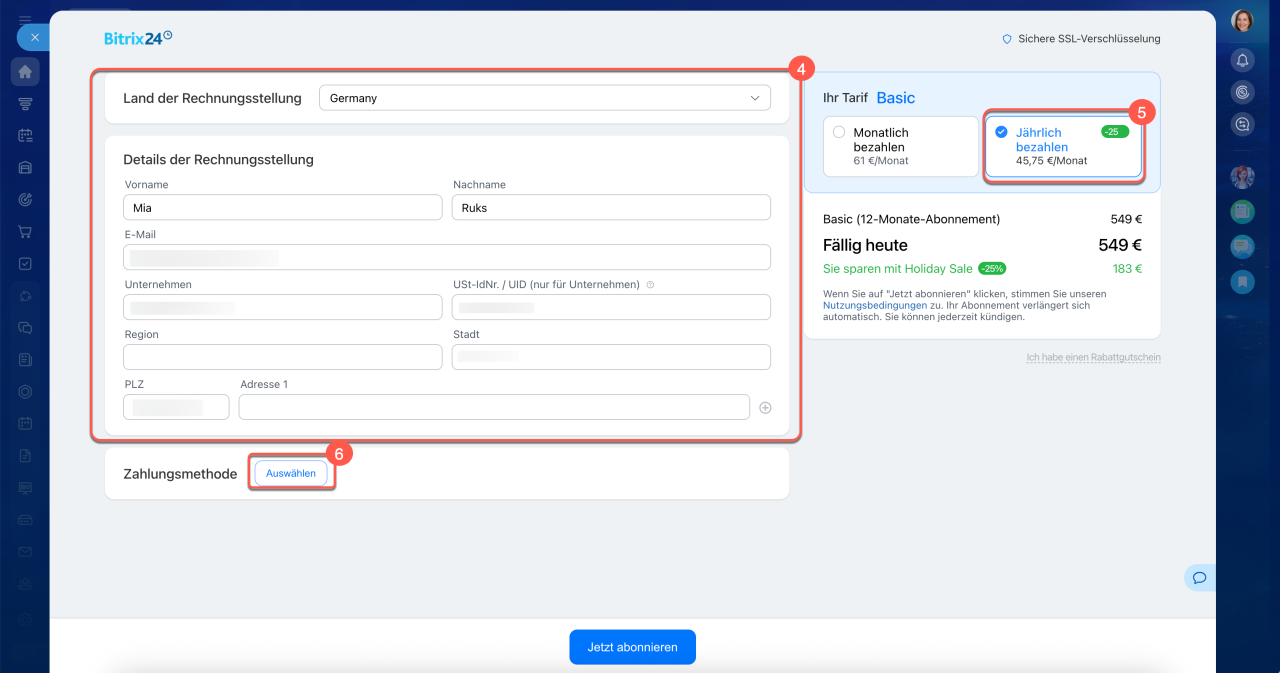Open the bookmark icon in right panel

pos(1242,282)
